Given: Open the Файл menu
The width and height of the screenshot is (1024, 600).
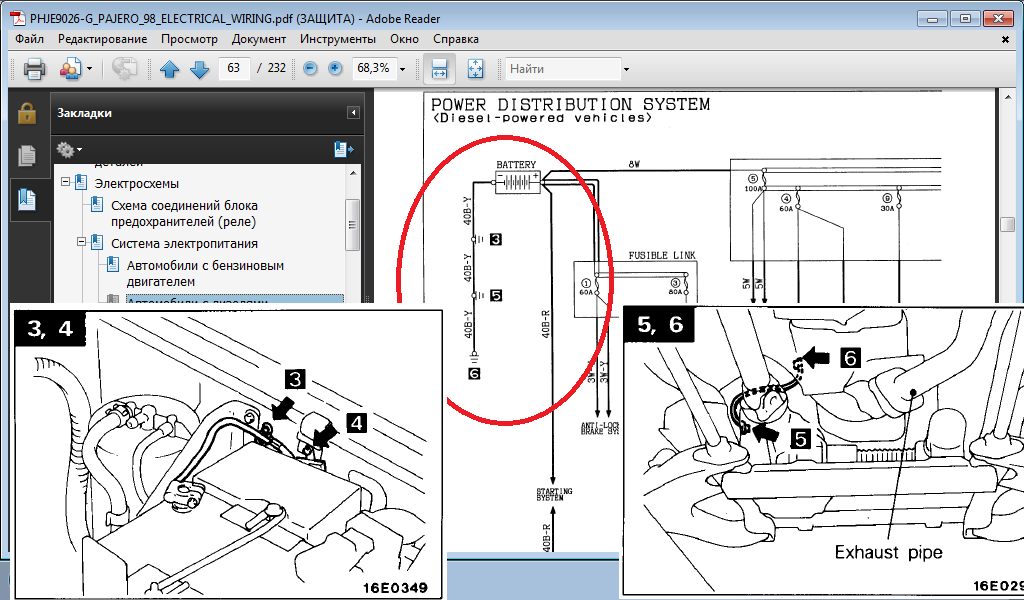Looking at the screenshot, I should (29, 39).
